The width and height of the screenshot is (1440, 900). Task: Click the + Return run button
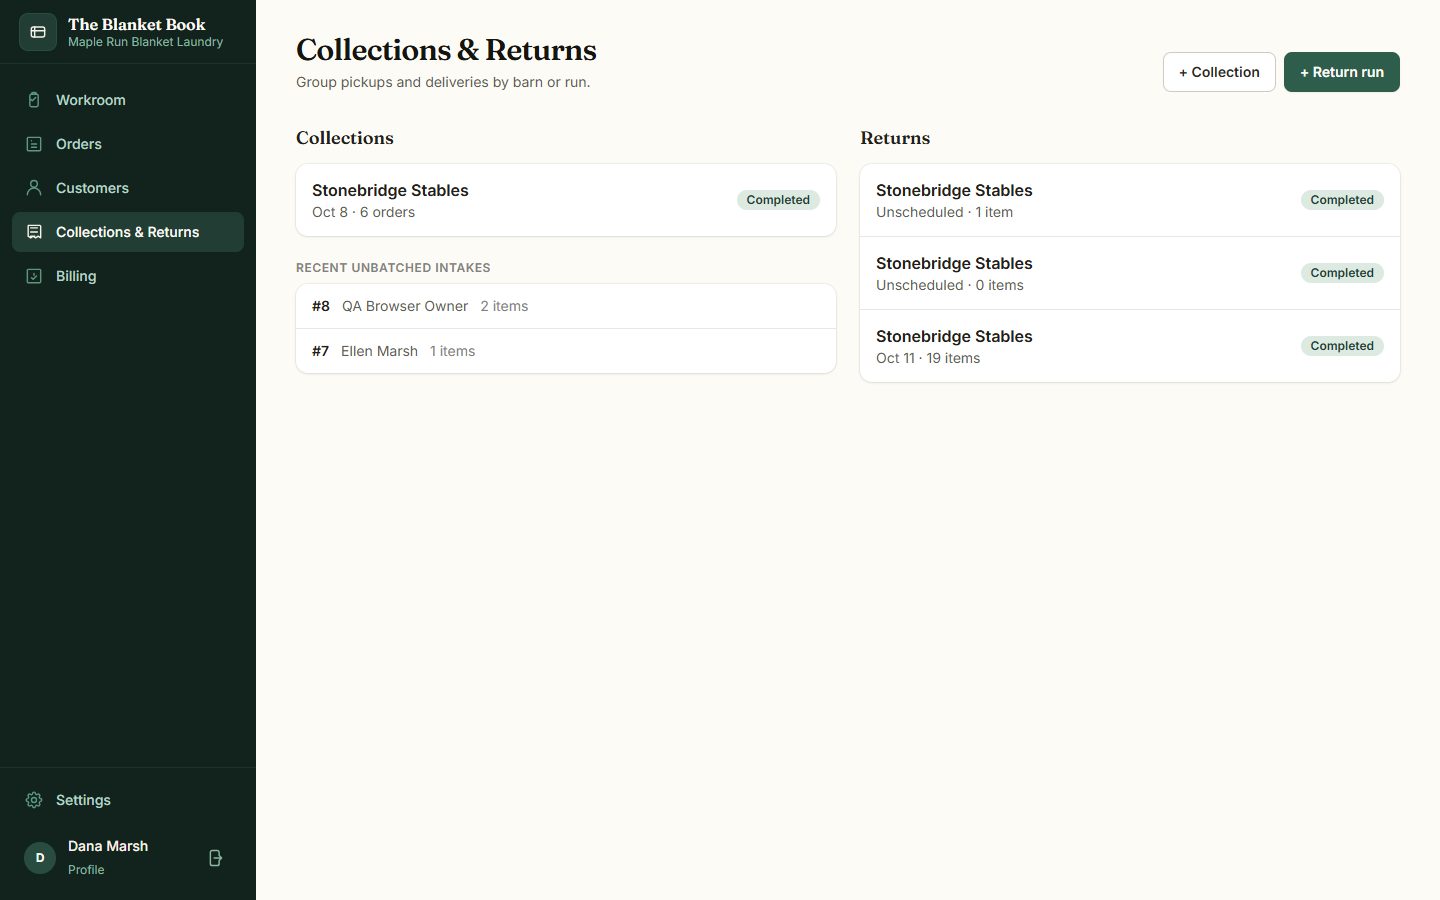(x=1342, y=72)
